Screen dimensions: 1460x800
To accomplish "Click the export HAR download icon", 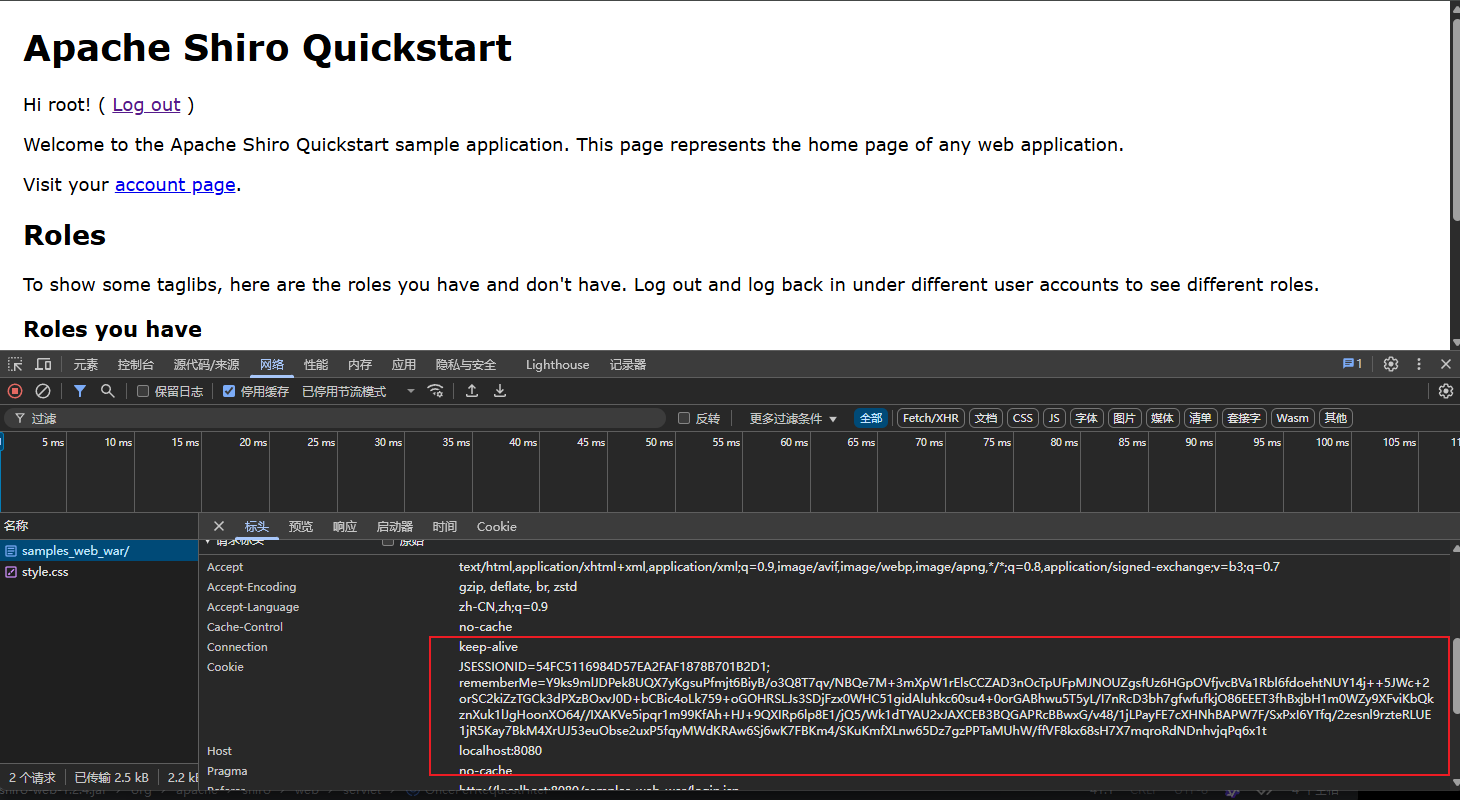I will coord(500,391).
